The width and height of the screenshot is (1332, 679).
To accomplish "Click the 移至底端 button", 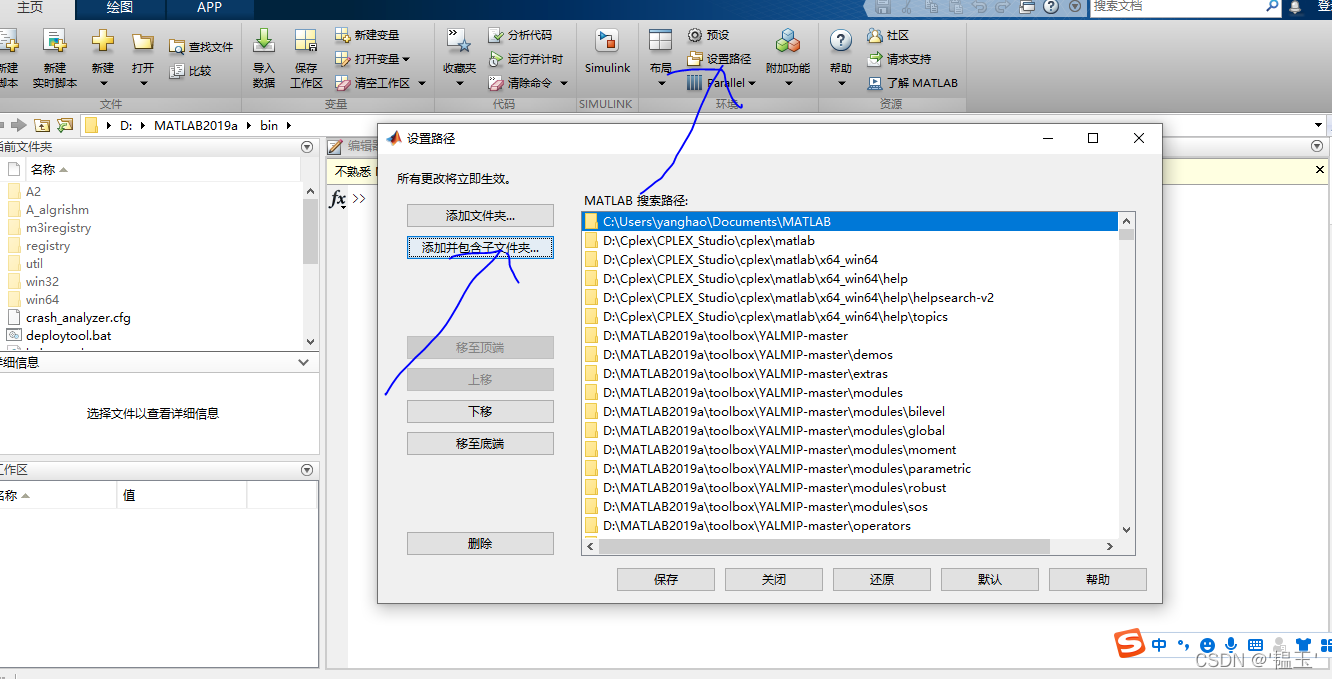I will point(480,443).
